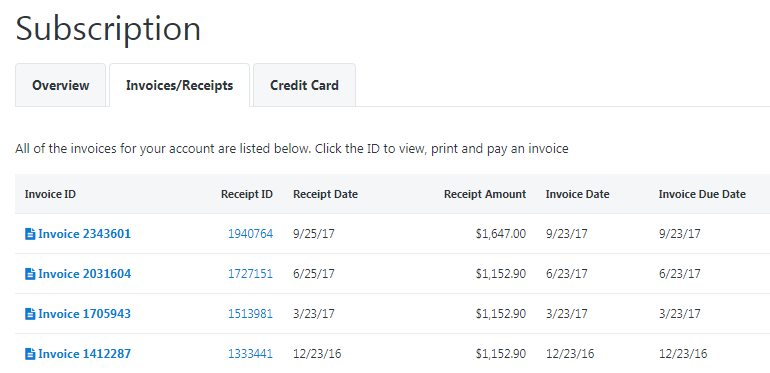Click the Receipt Amount column header
This screenshot has width=770, height=373.
pos(485,194)
